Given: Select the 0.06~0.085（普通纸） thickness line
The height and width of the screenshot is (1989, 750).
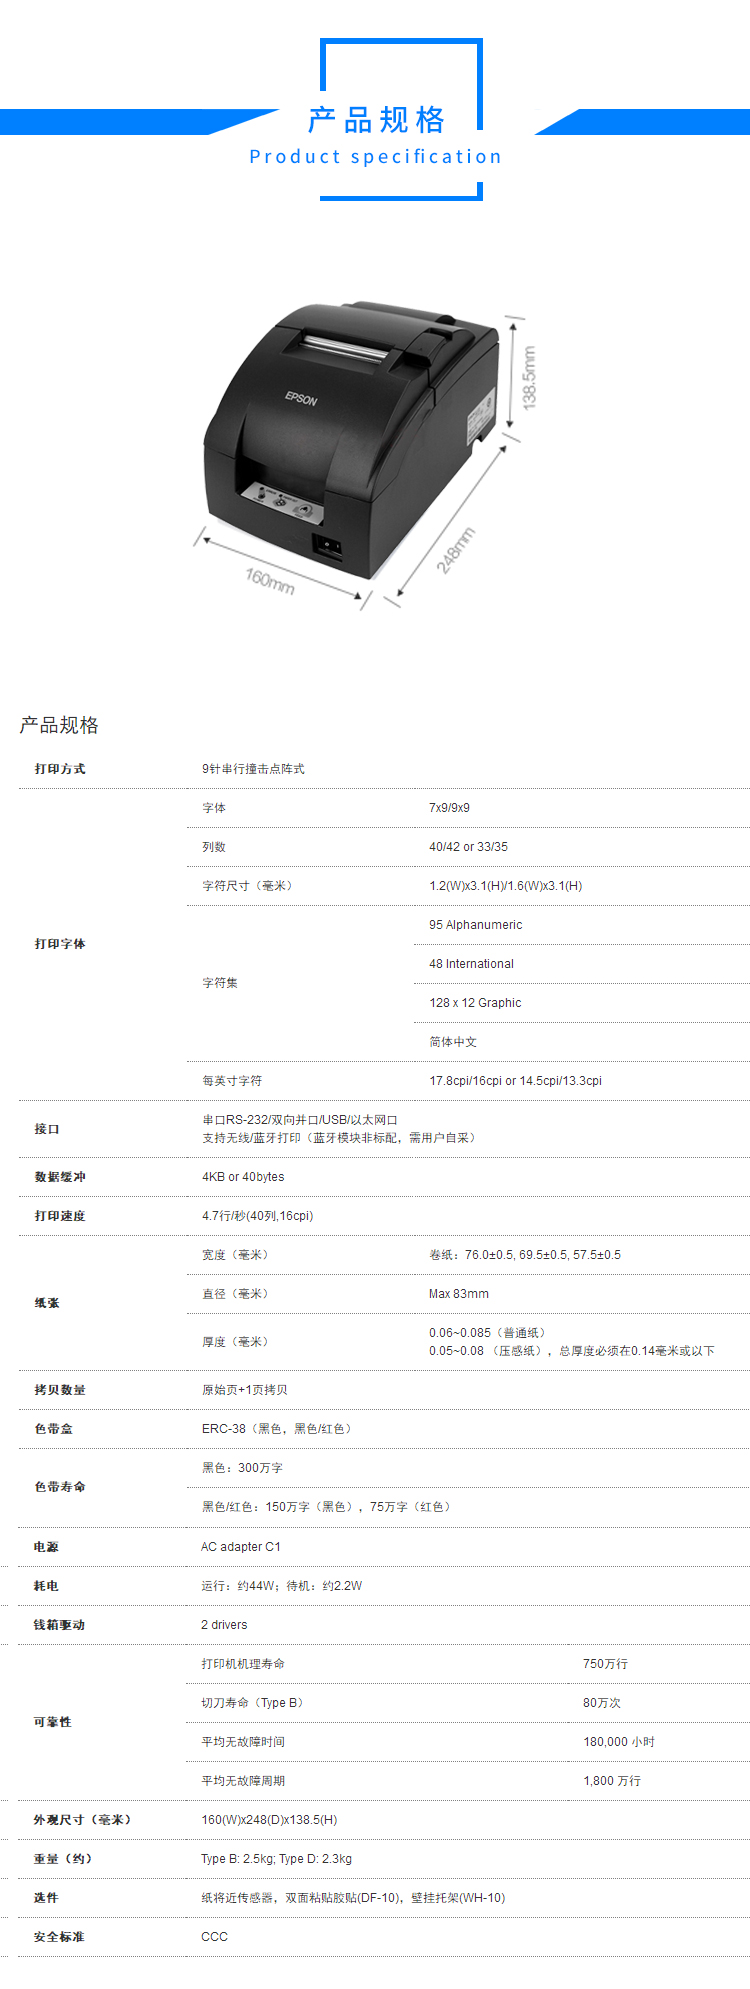Looking at the screenshot, I should 488,1333.
